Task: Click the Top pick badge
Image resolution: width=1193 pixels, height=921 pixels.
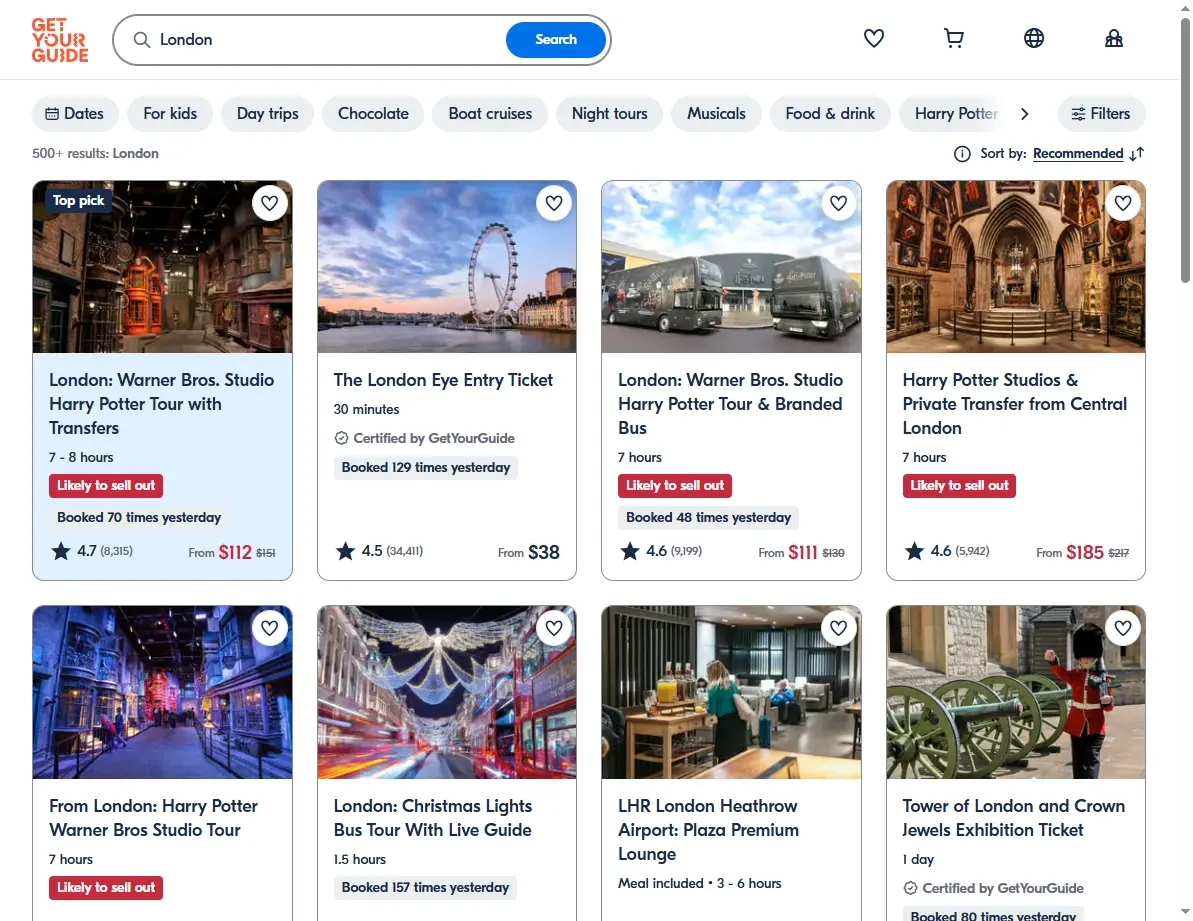Action: [x=78, y=201]
